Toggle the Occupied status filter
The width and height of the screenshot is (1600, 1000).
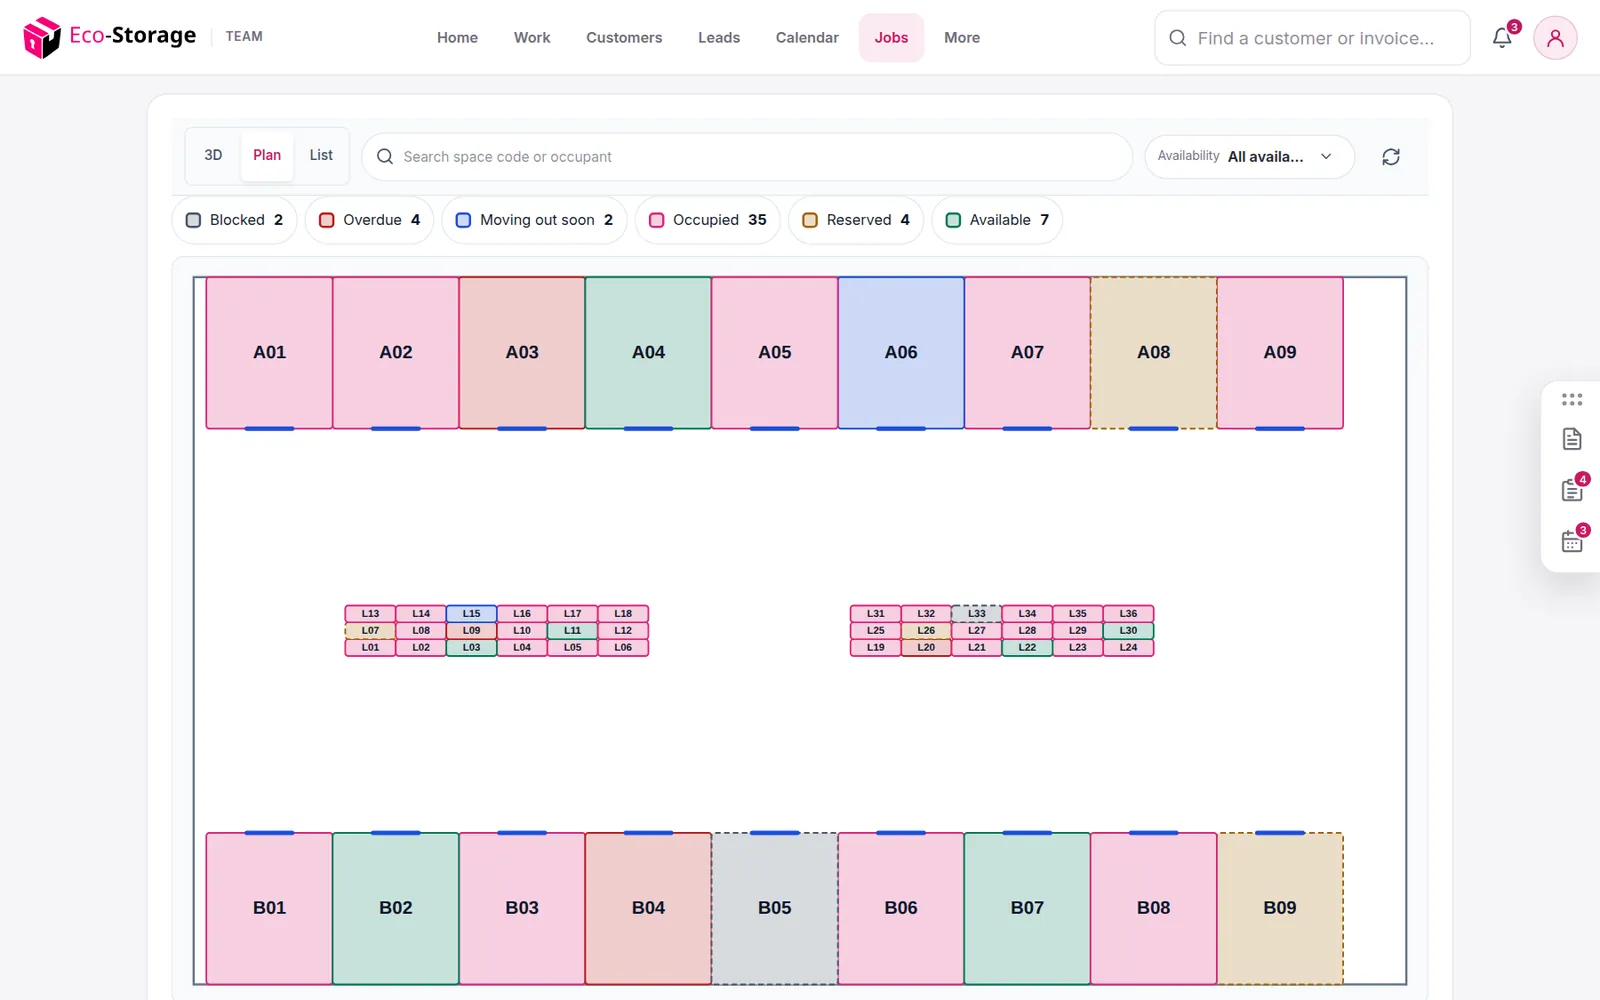[x=707, y=220]
